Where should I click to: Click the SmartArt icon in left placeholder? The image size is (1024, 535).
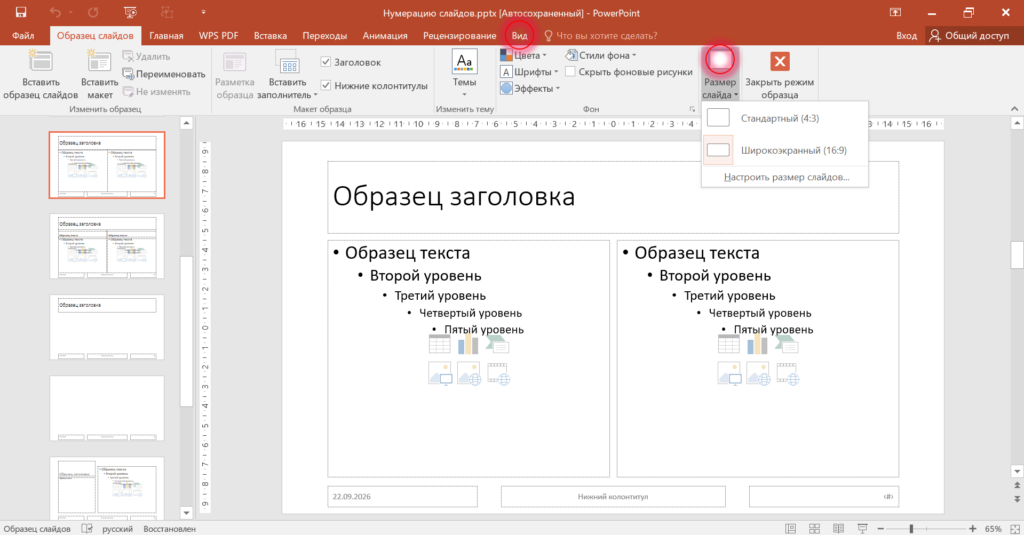pyautogui.click(x=498, y=344)
